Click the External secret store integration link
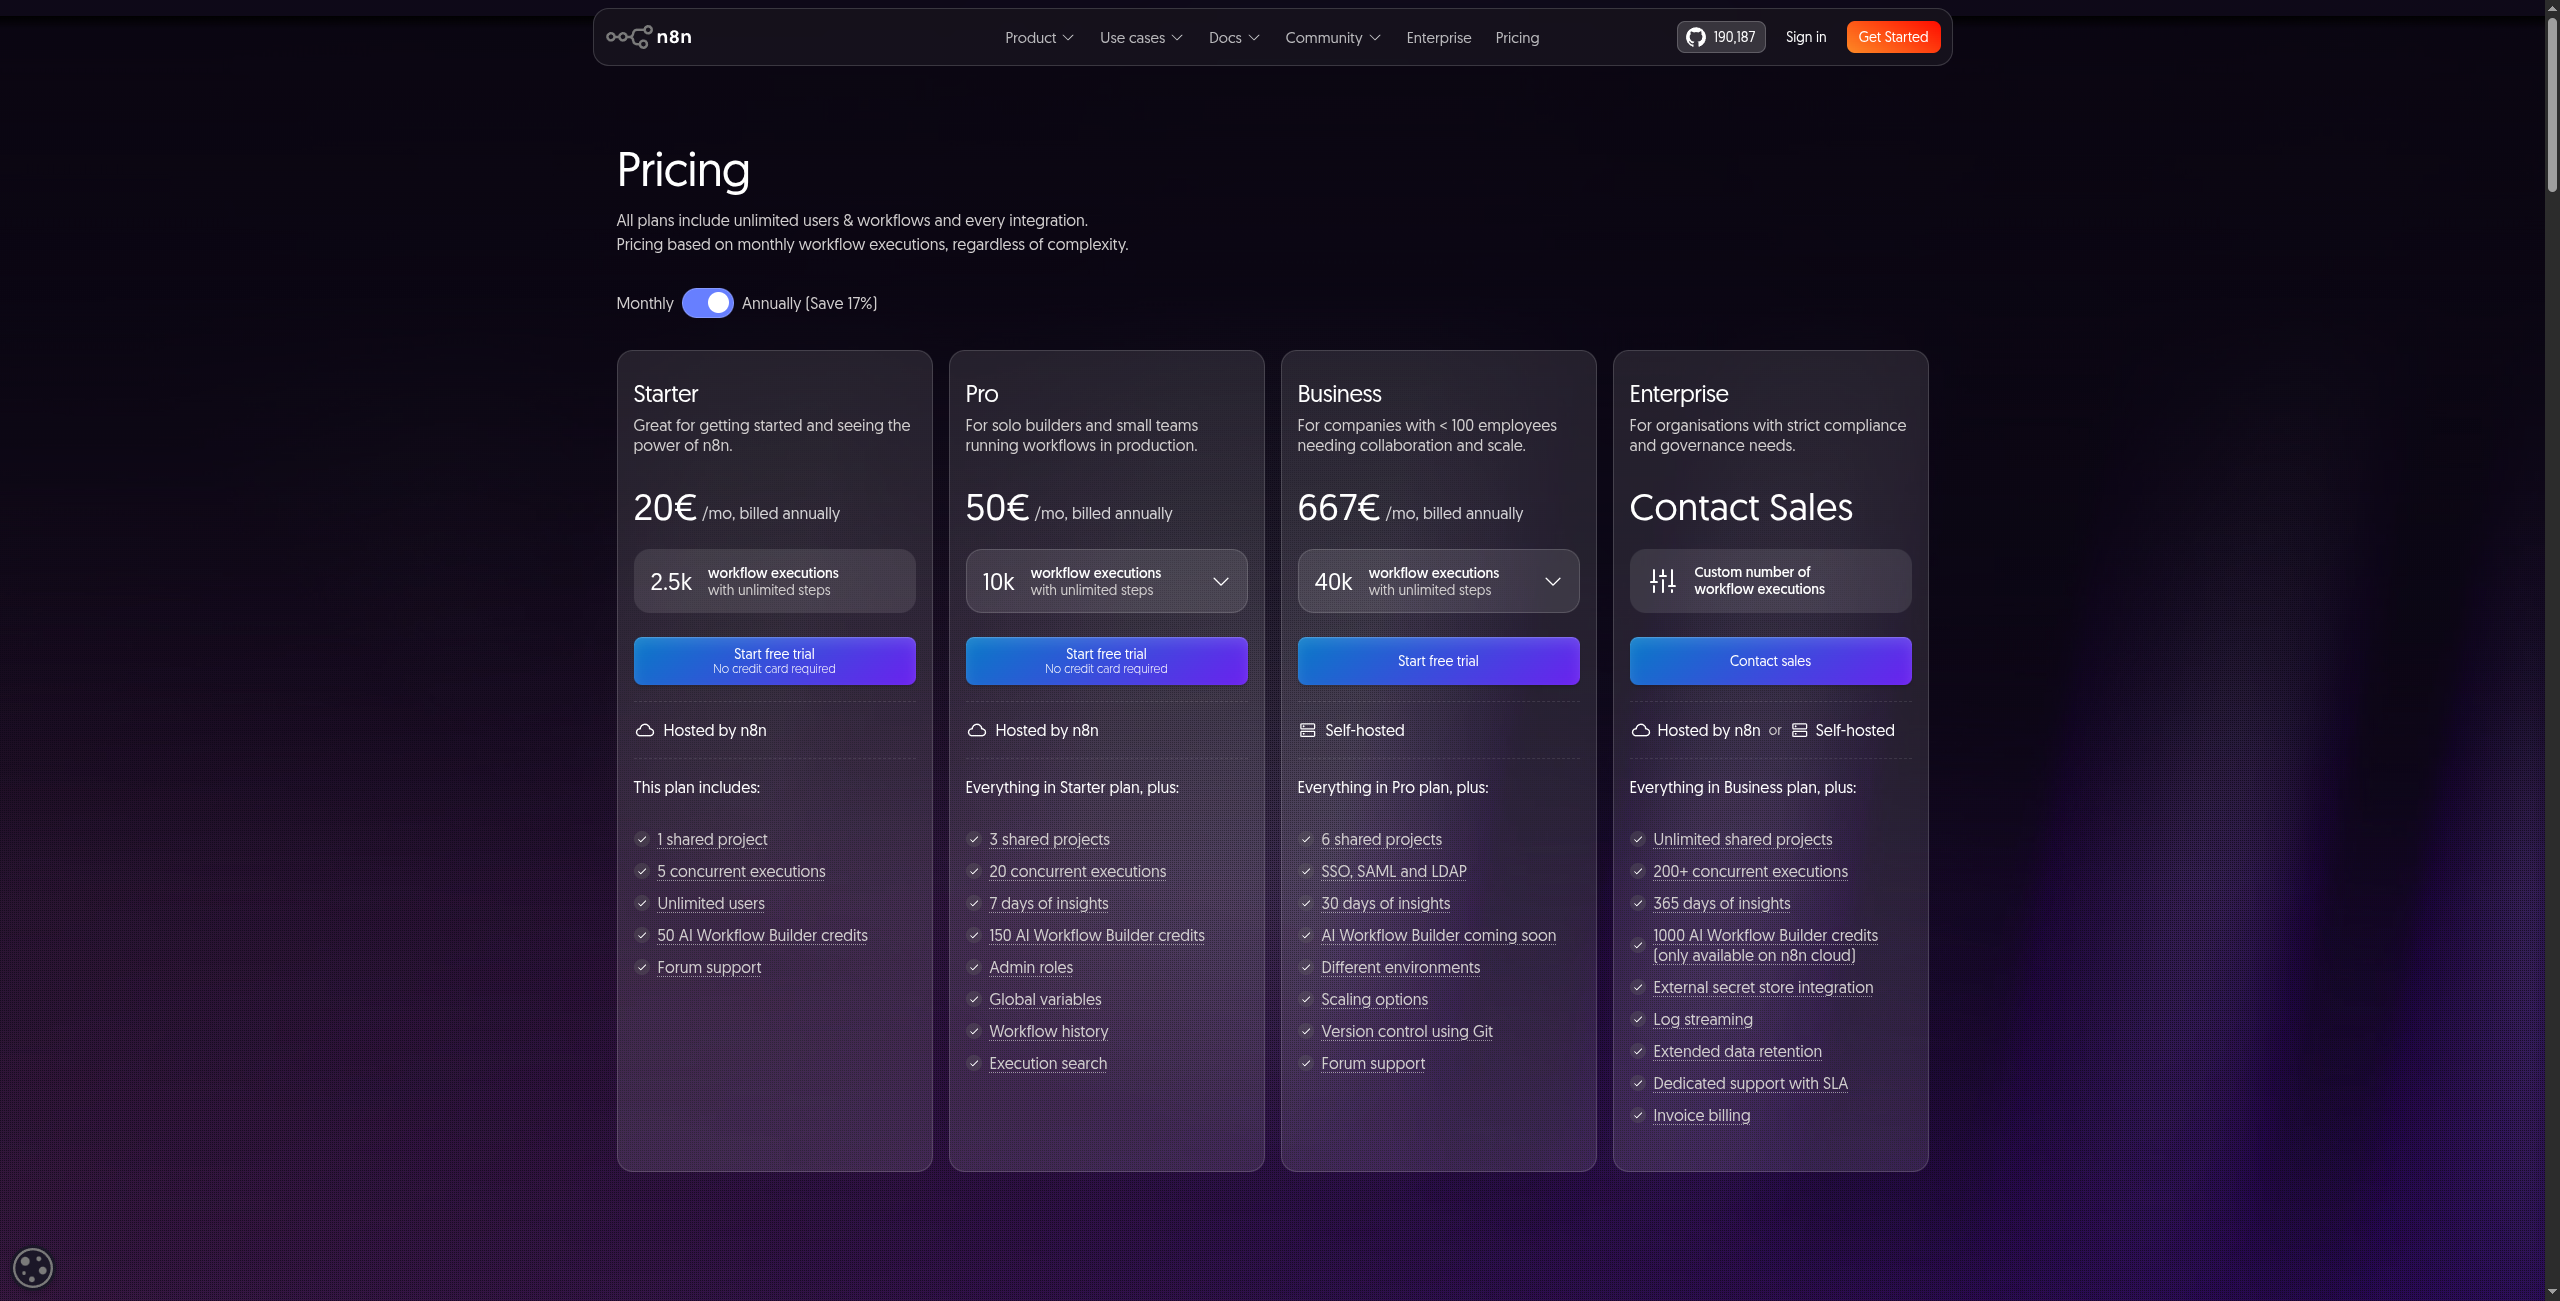This screenshot has height=1301, width=2560. click(x=1763, y=987)
